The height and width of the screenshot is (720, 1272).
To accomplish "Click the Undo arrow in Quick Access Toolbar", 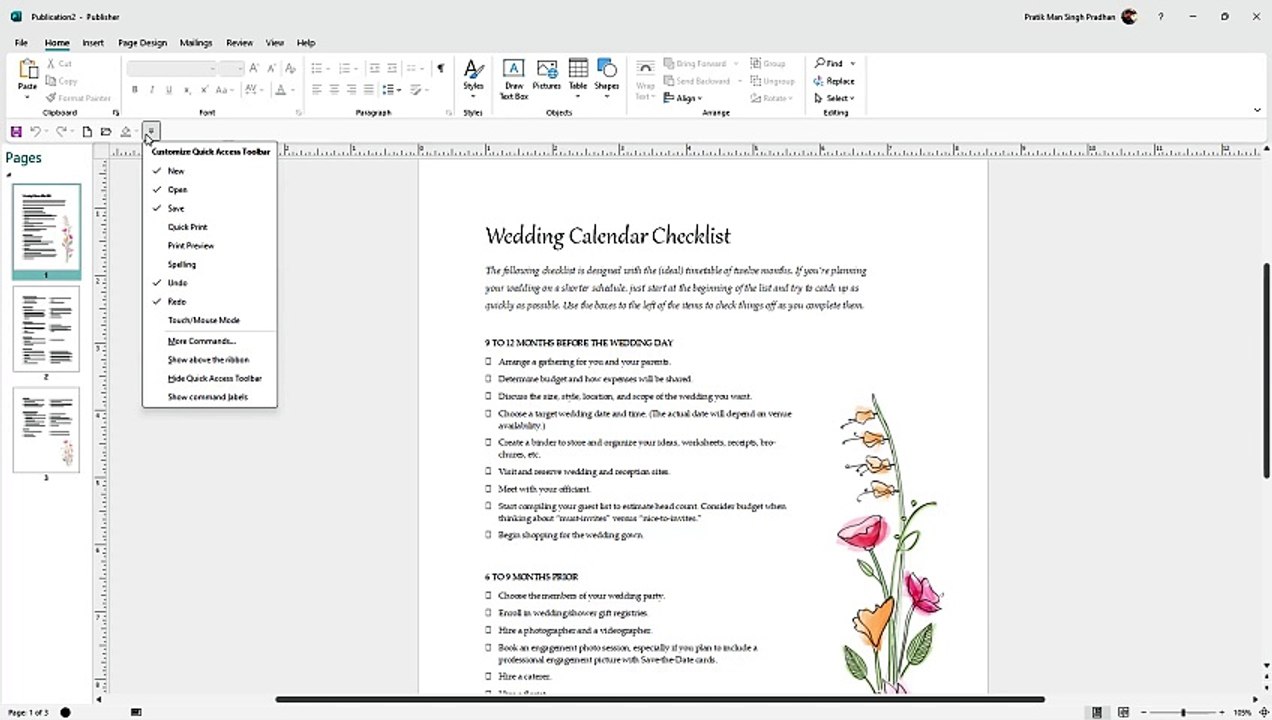I will pyautogui.click(x=35, y=132).
